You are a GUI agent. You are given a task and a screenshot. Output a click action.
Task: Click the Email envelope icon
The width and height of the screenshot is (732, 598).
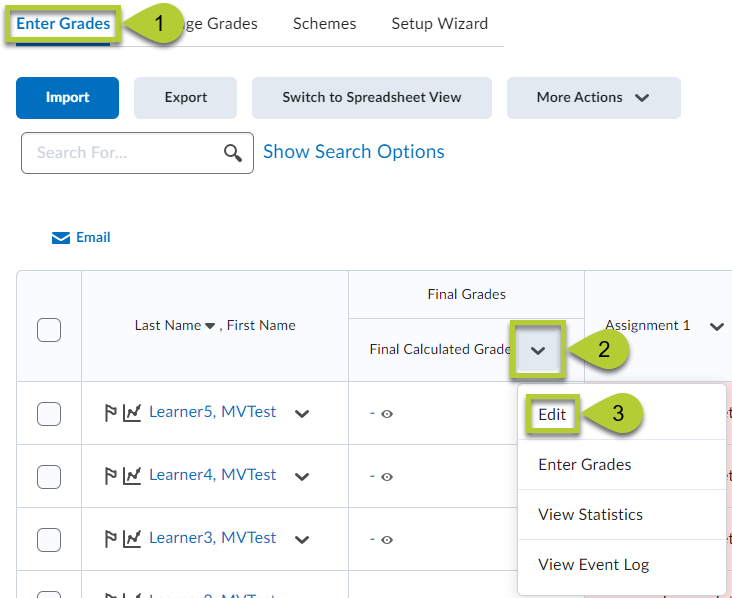tap(61, 238)
